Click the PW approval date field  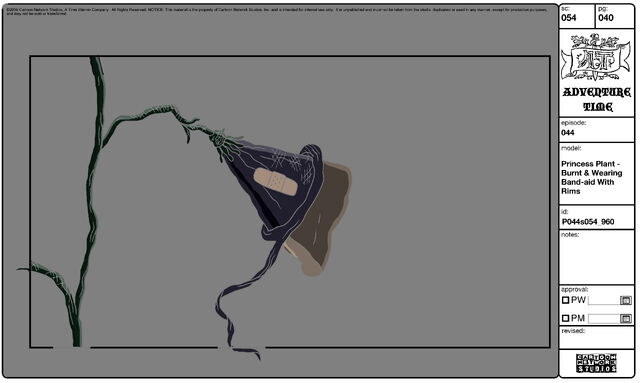604,301
